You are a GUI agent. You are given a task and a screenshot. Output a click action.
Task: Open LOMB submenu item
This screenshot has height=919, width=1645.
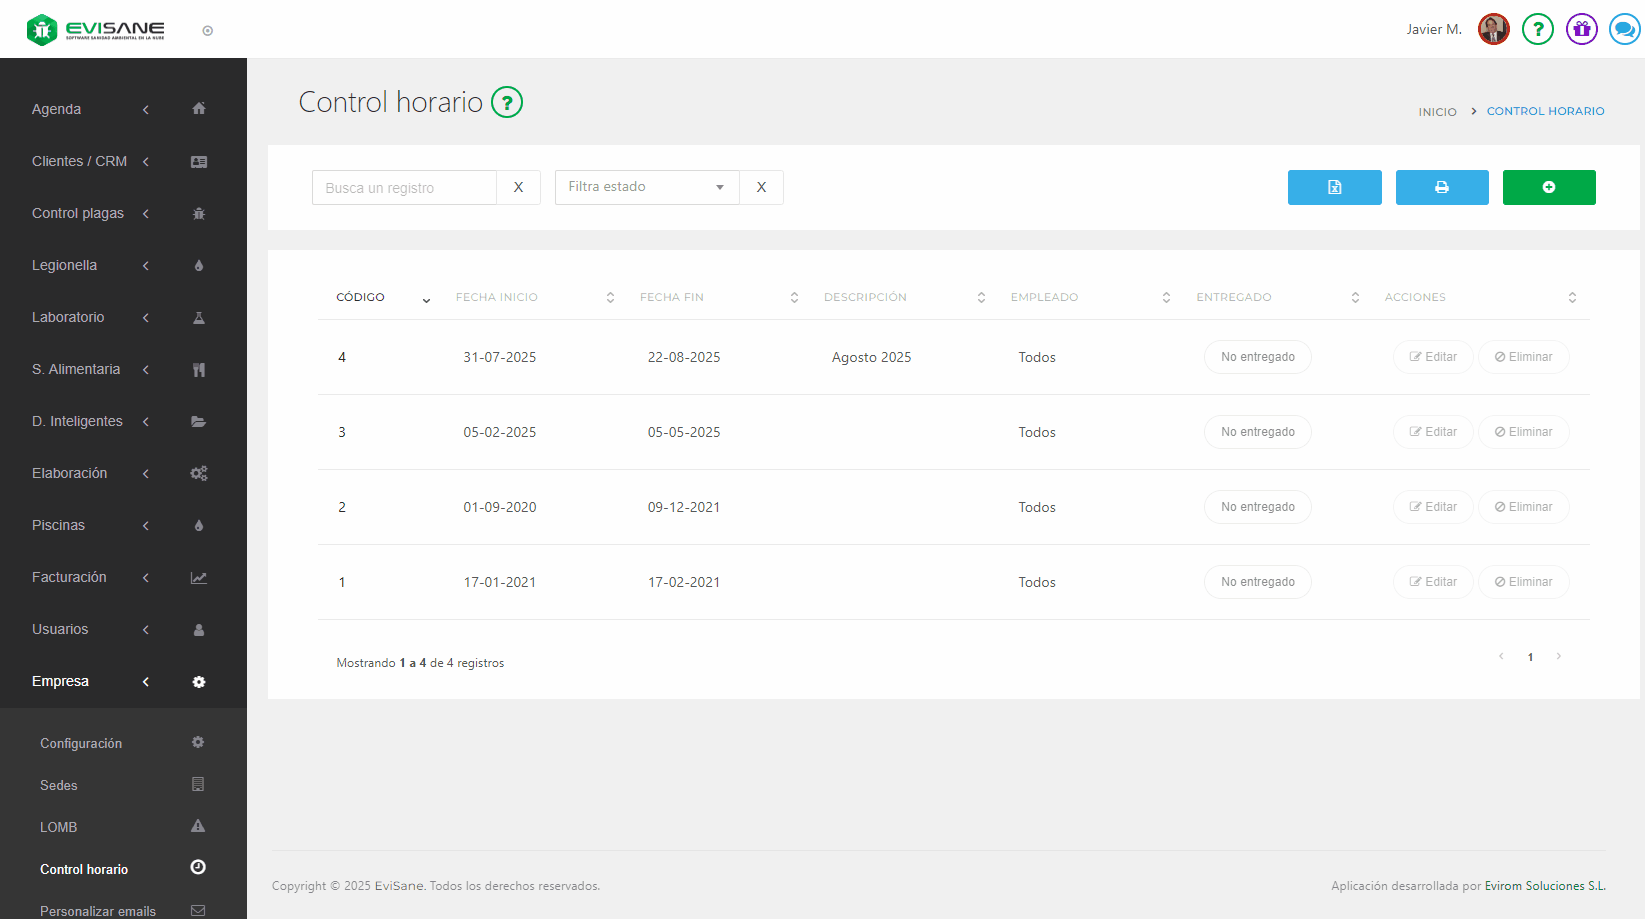point(59,827)
